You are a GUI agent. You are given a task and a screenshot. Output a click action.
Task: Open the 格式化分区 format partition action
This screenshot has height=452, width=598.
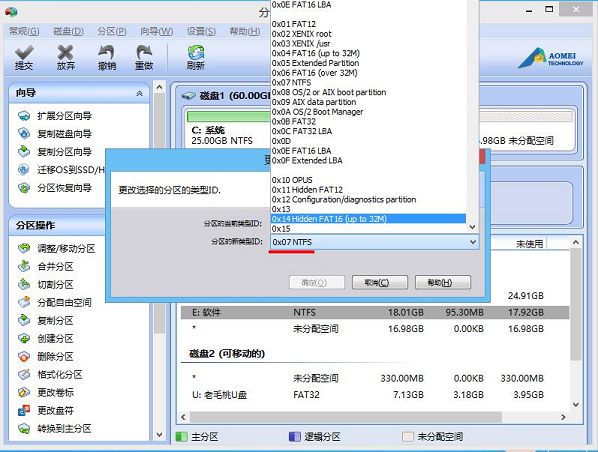tap(59, 375)
